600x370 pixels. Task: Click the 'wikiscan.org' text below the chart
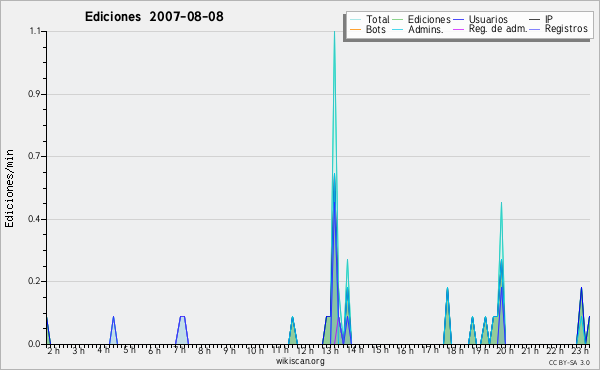pyautogui.click(x=300, y=361)
